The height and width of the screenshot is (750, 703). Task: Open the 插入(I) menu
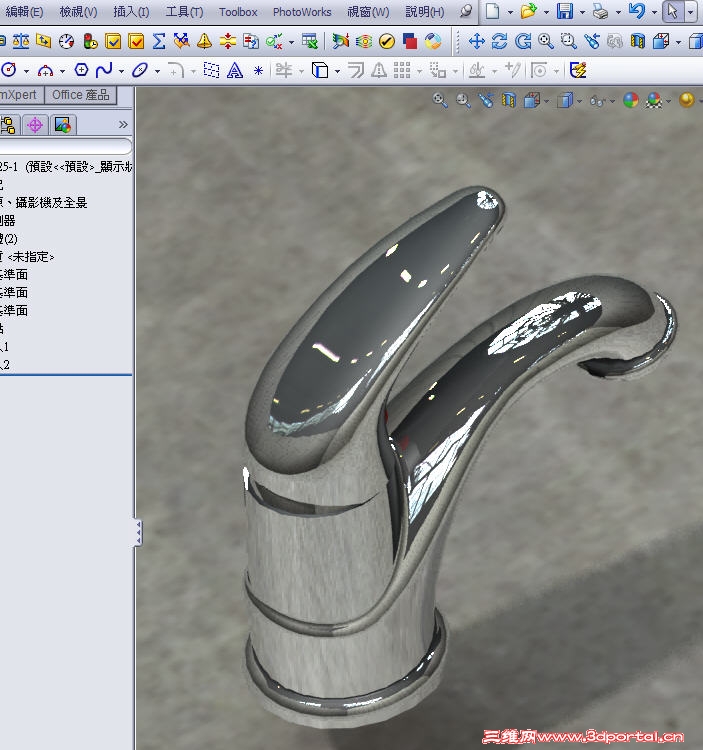pyautogui.click(x=131, y=11)
